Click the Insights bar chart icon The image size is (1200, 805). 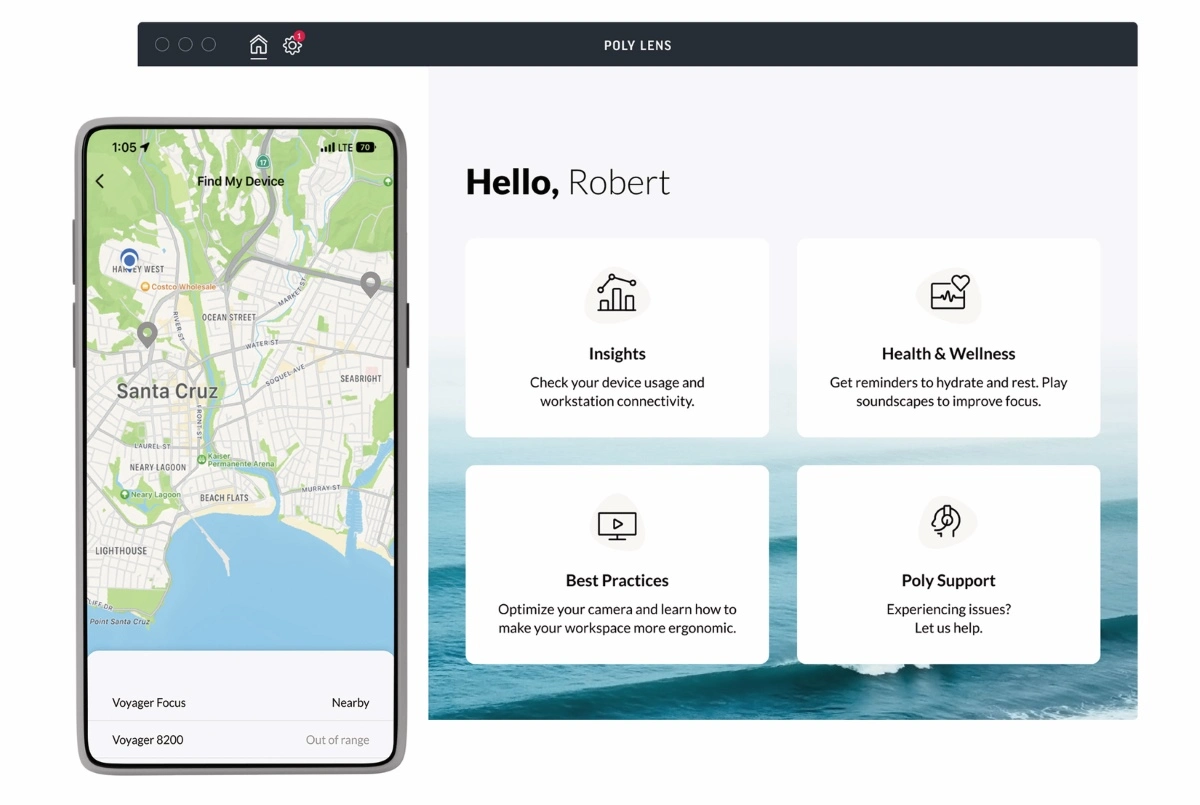click(617, 293)
